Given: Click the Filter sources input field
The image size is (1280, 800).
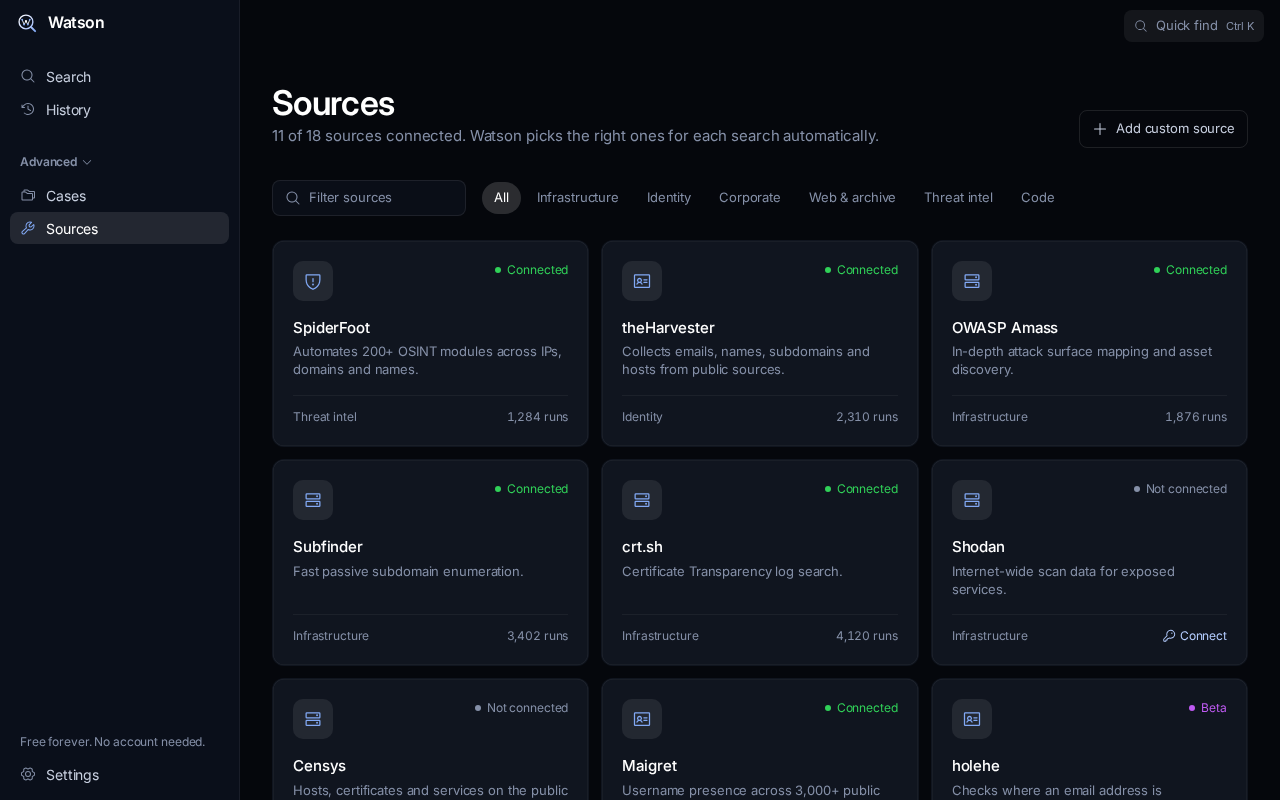Looking at the screenshot, I should 369,198.
